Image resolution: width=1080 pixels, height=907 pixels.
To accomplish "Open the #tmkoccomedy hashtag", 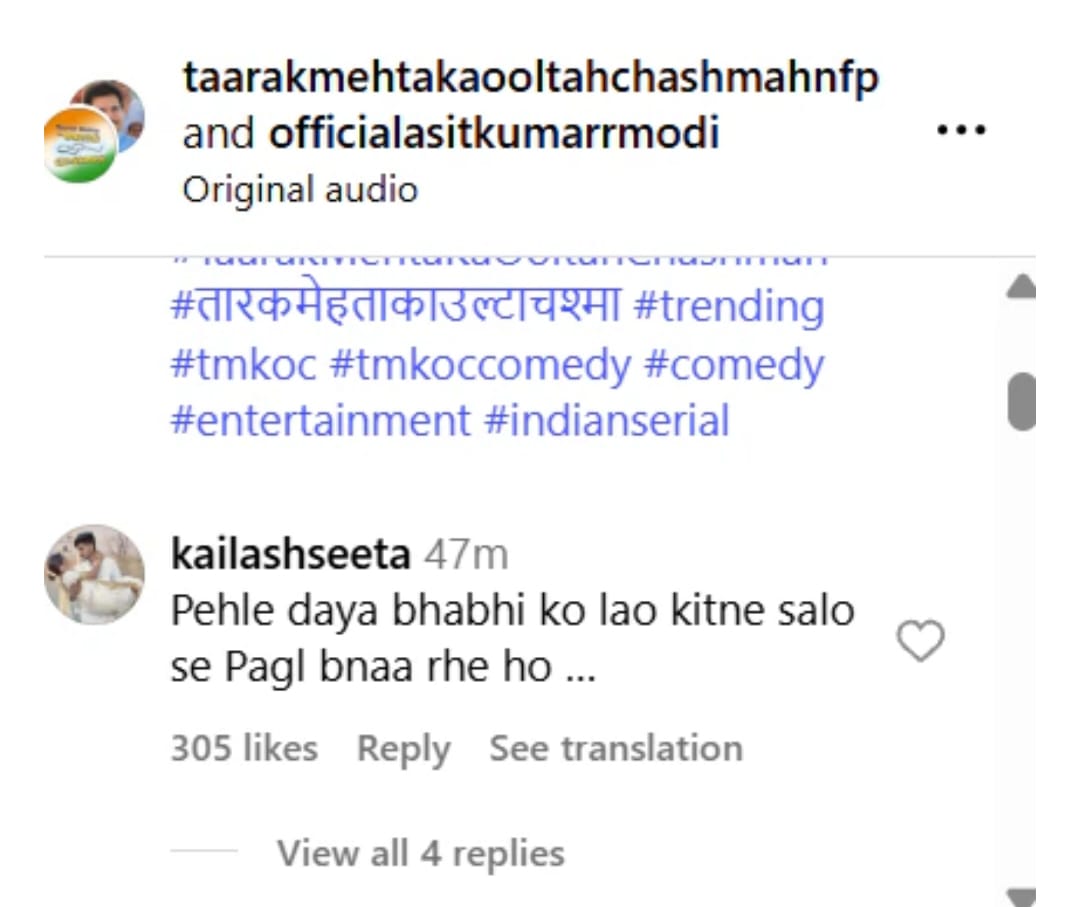I will coord(480,365).
